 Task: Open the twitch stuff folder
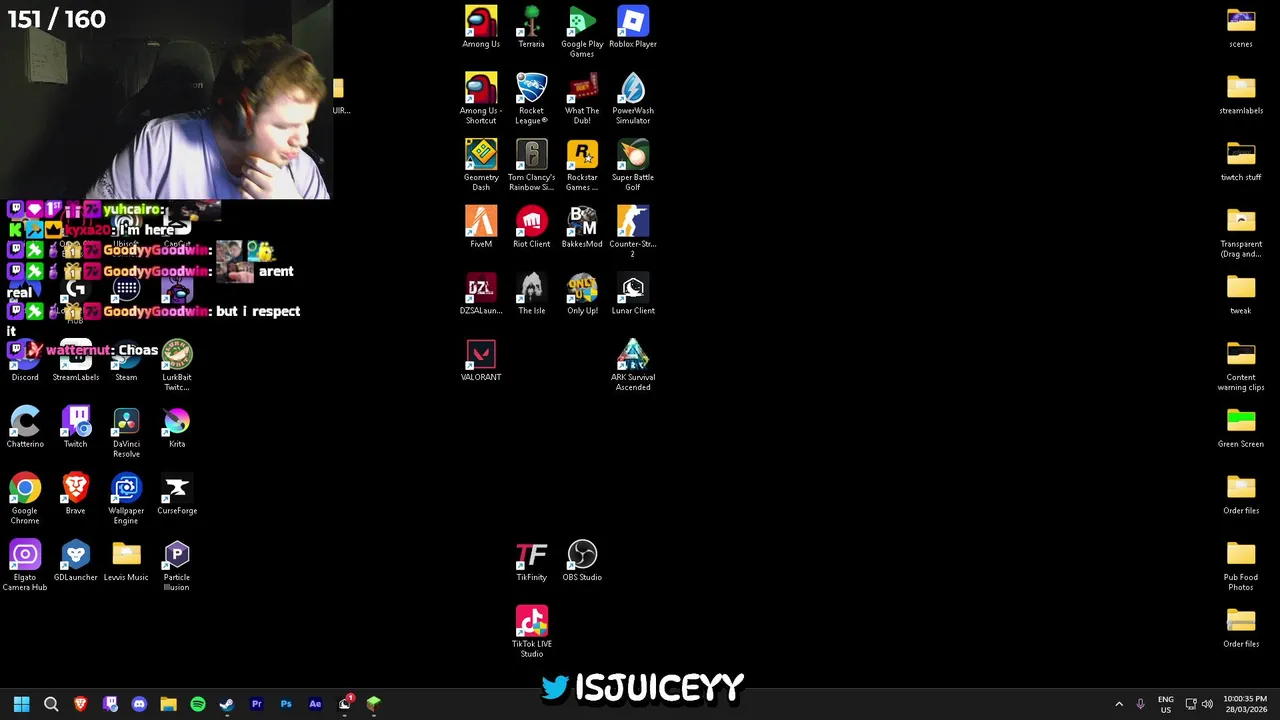point(1241,161)
